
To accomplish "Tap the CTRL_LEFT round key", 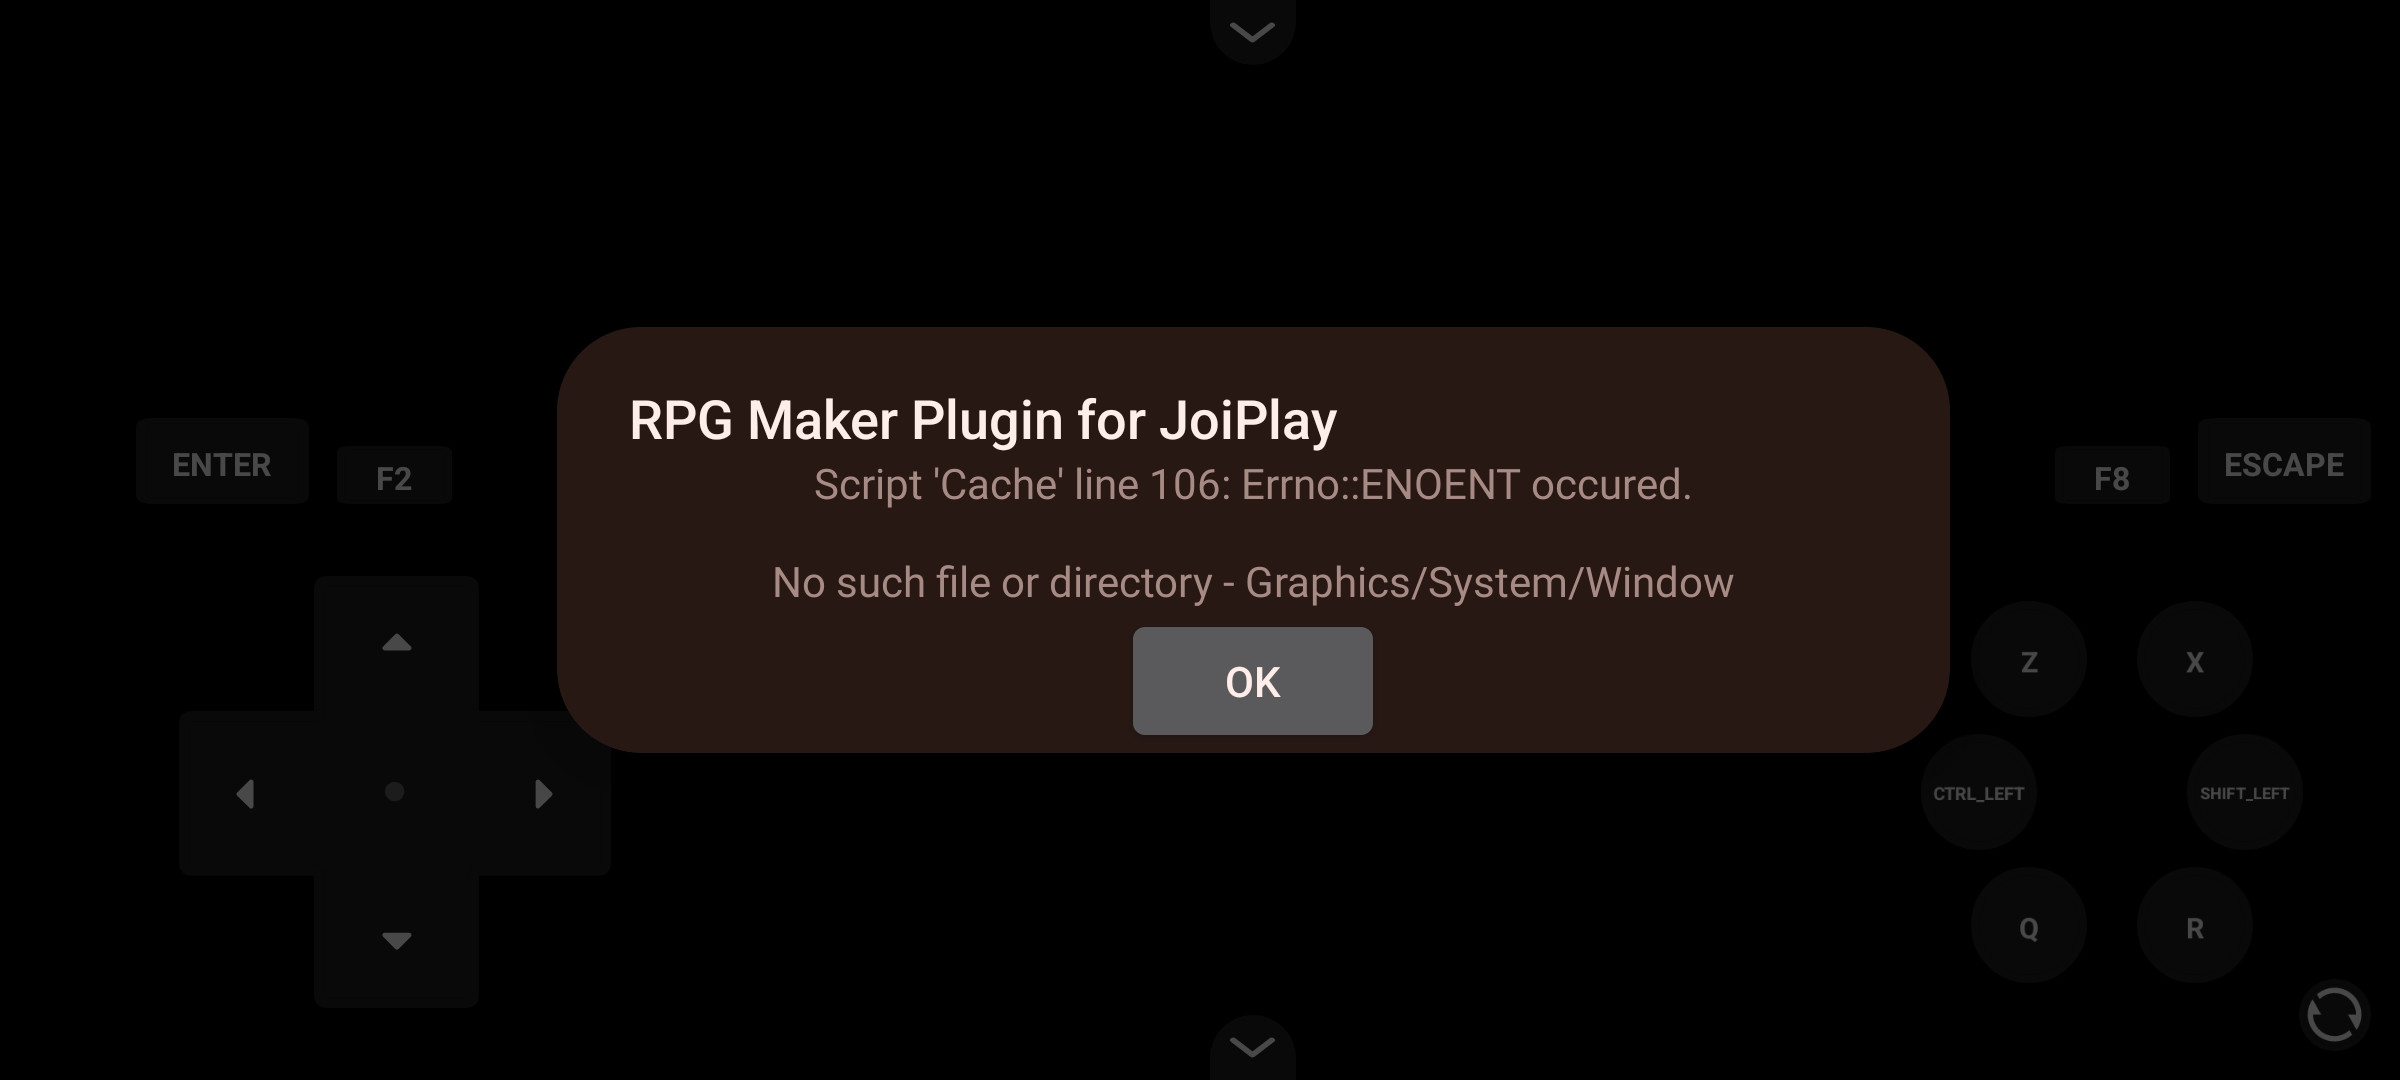I will (1979, 793).
